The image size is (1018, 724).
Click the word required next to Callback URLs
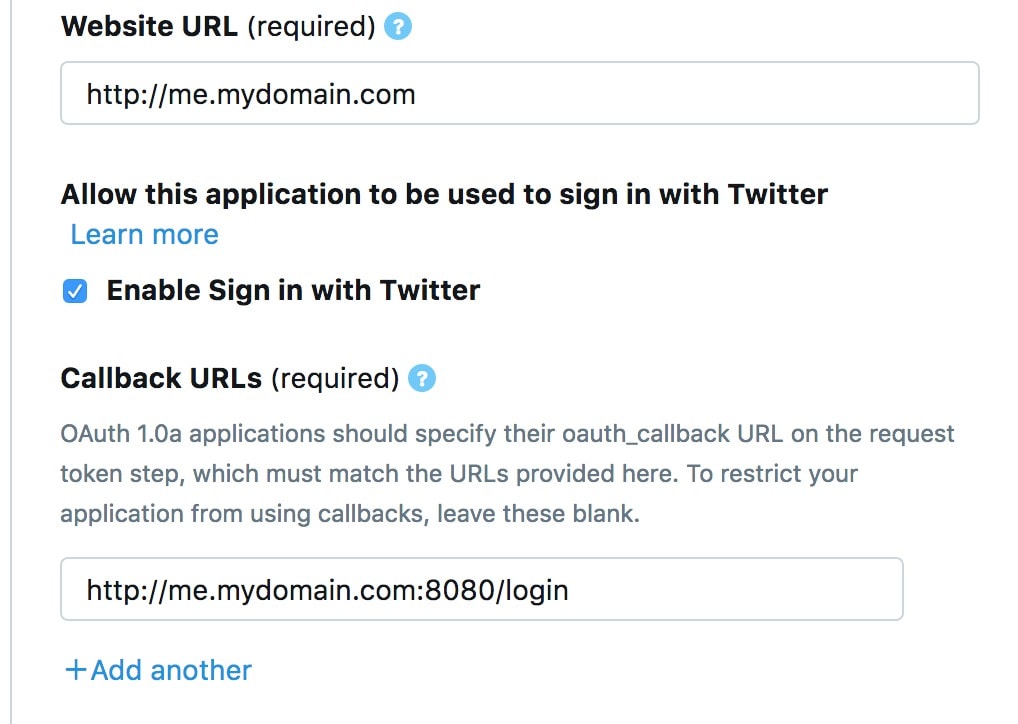(x=335, y=378)
